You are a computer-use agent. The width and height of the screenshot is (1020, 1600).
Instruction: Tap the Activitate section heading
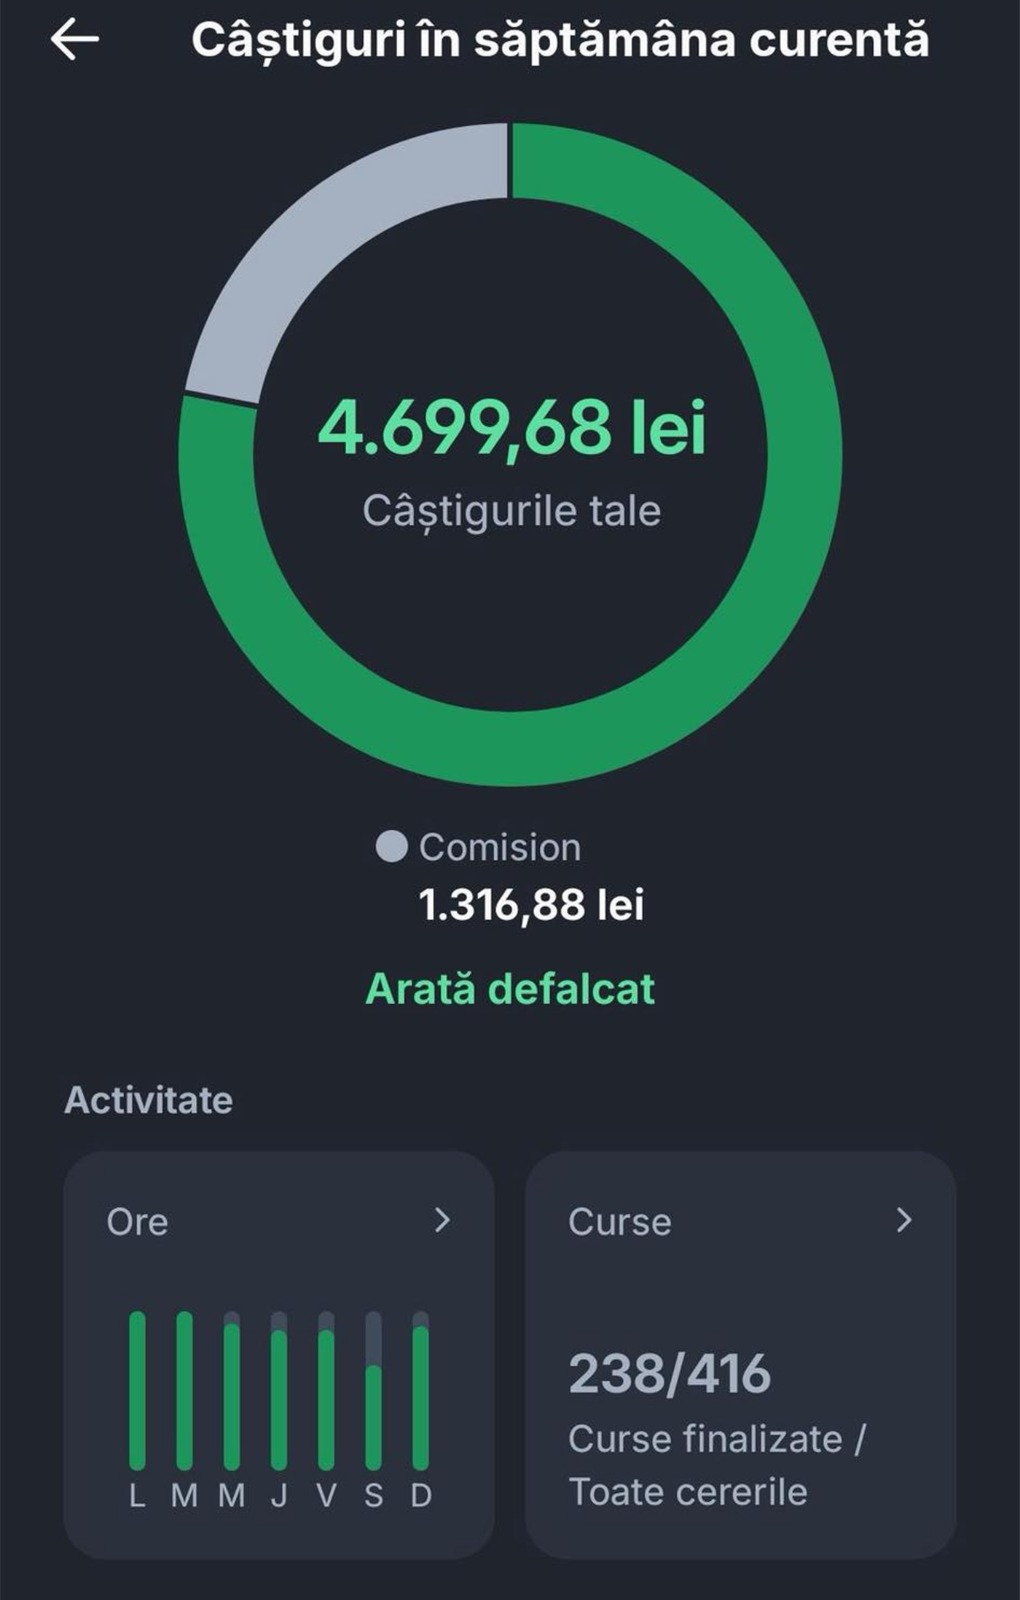148,1100
